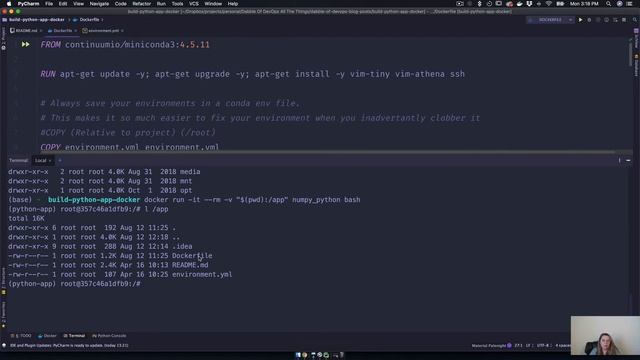Open the Project tool window sidebar button
Screen dimensions: 640x360
(x=4, y=38)
